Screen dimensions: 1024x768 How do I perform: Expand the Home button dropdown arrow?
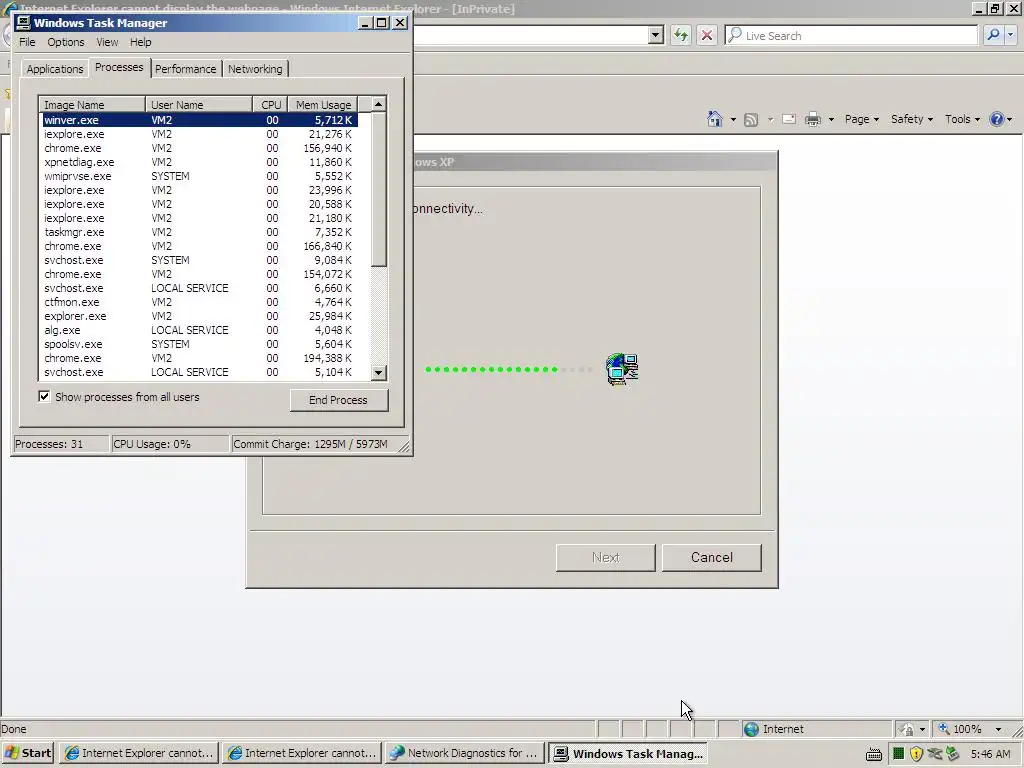pos(733,120)
